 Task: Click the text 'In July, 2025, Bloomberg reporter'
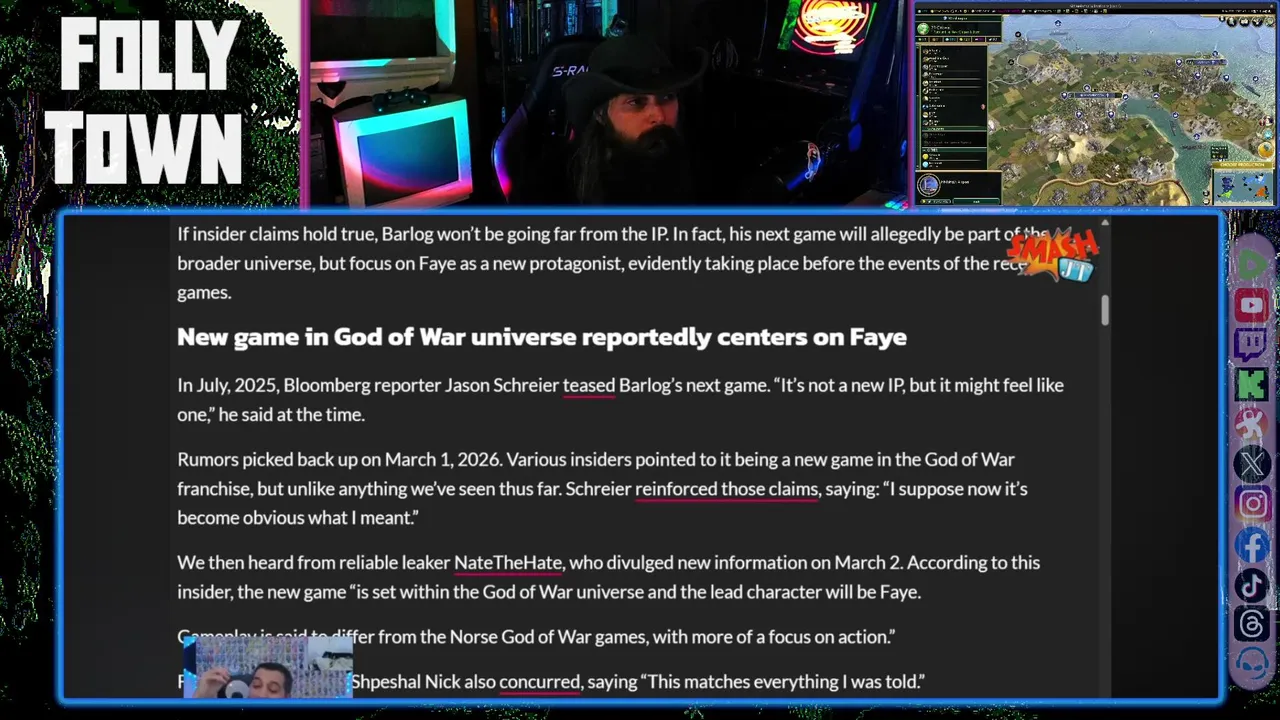(x=309, y=385)
